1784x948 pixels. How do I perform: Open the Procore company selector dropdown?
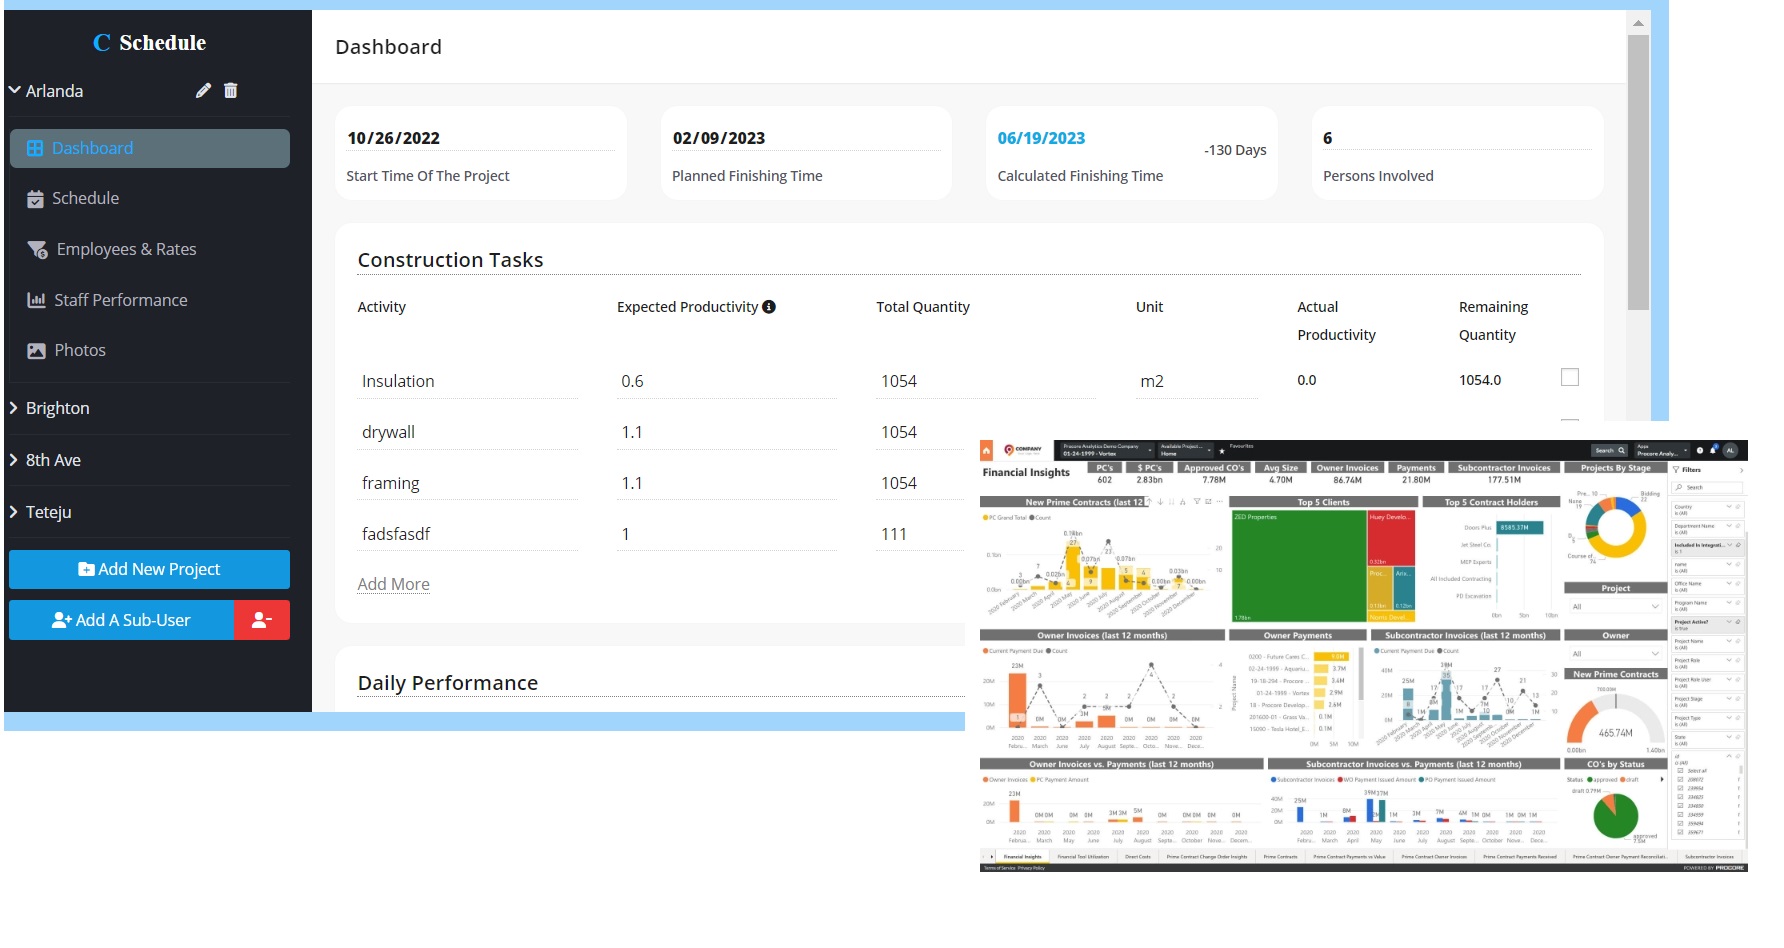(1107, 450)
